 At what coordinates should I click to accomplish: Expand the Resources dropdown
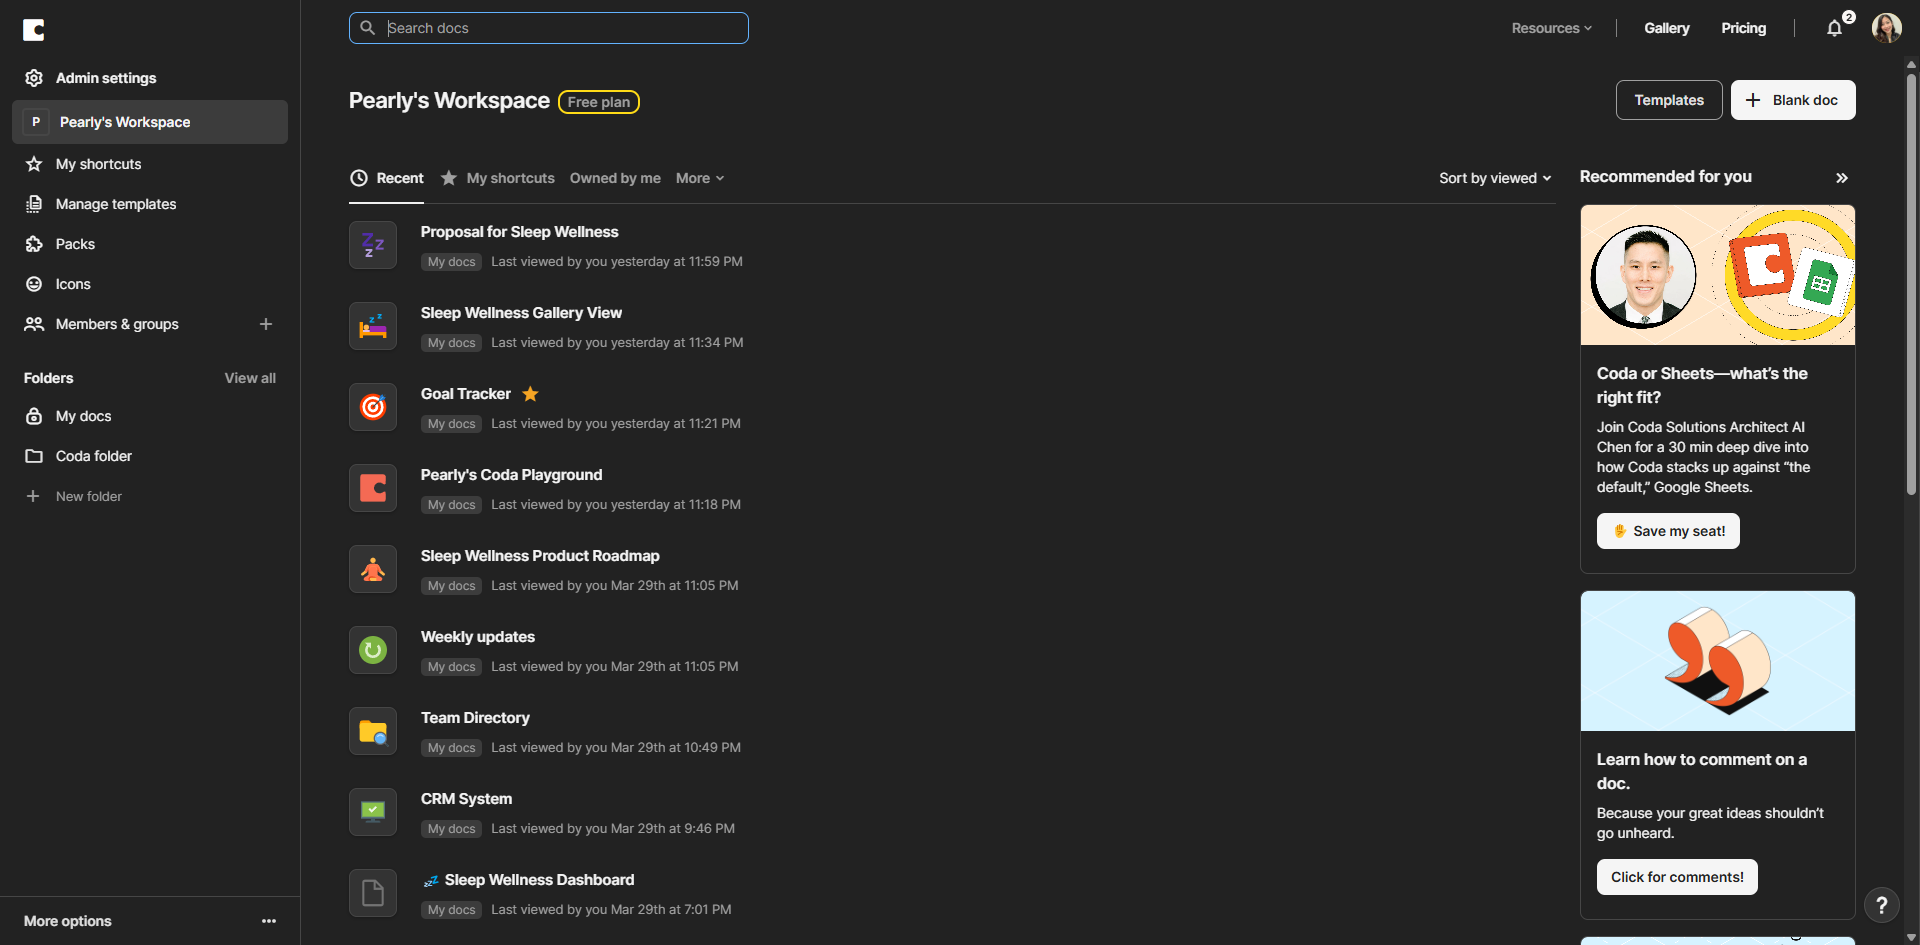point(1551,28)
